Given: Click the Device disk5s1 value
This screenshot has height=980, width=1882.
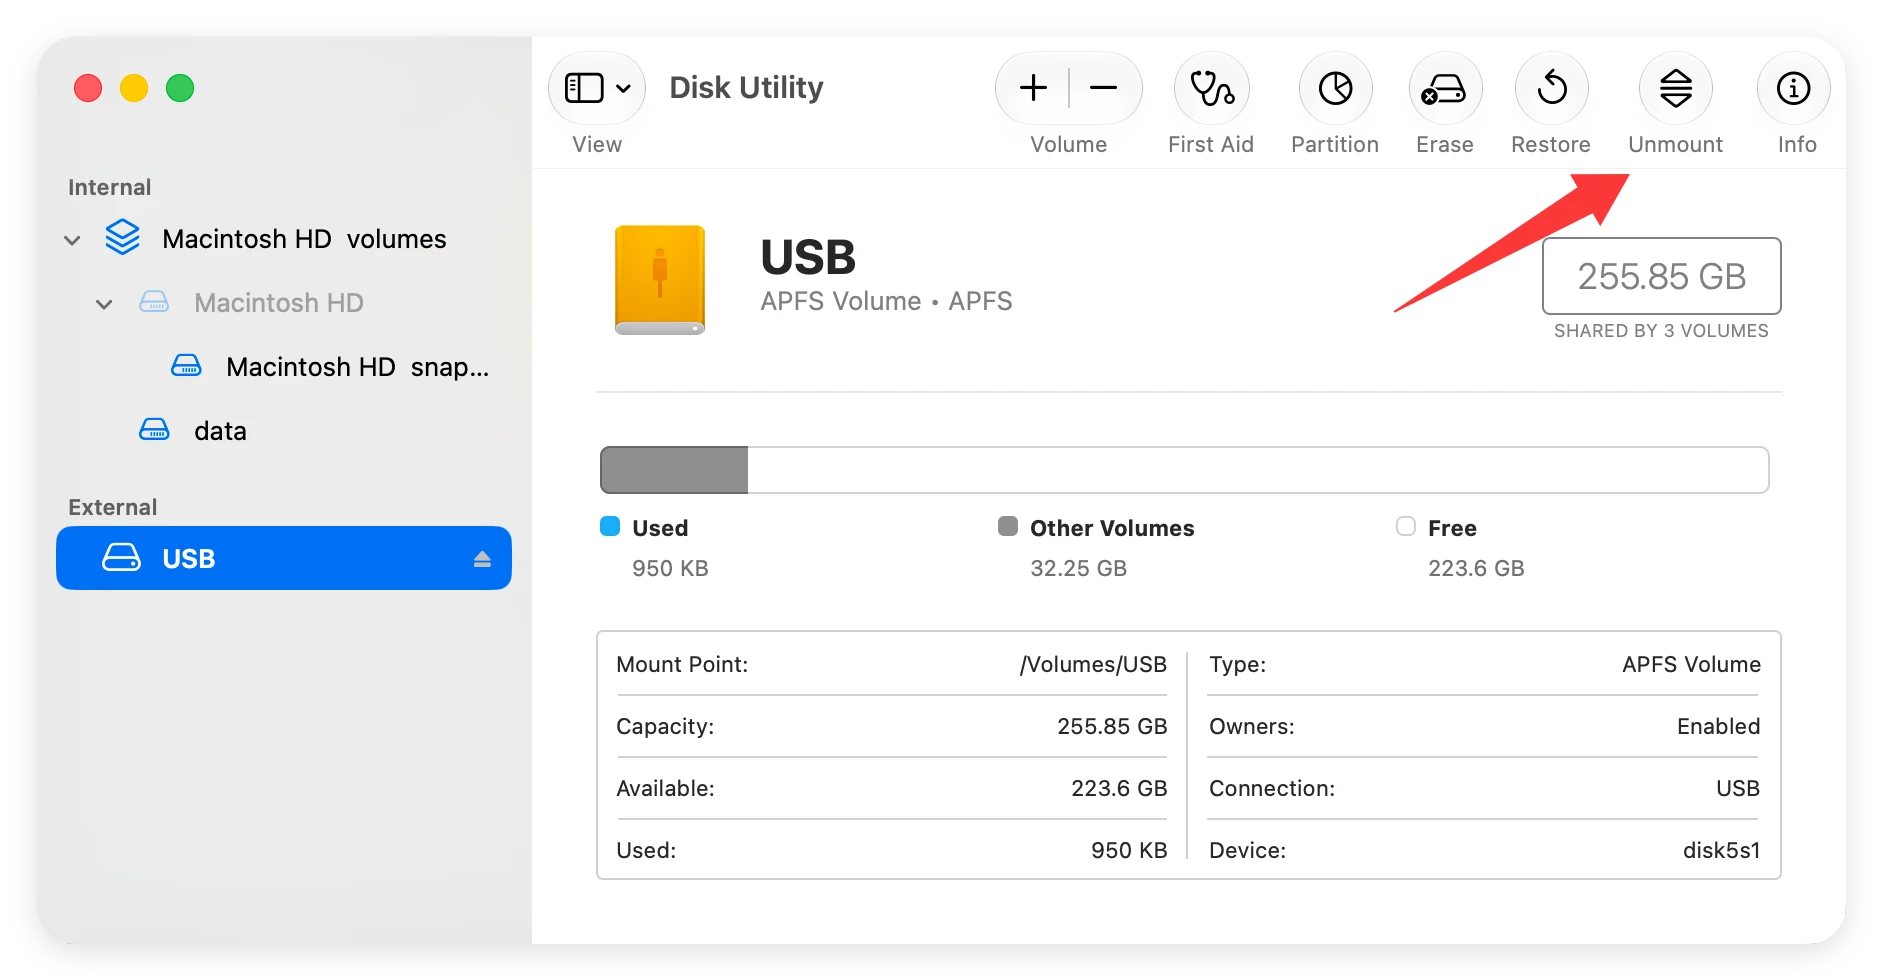Looking at the screenshot, I should 1721,850.
